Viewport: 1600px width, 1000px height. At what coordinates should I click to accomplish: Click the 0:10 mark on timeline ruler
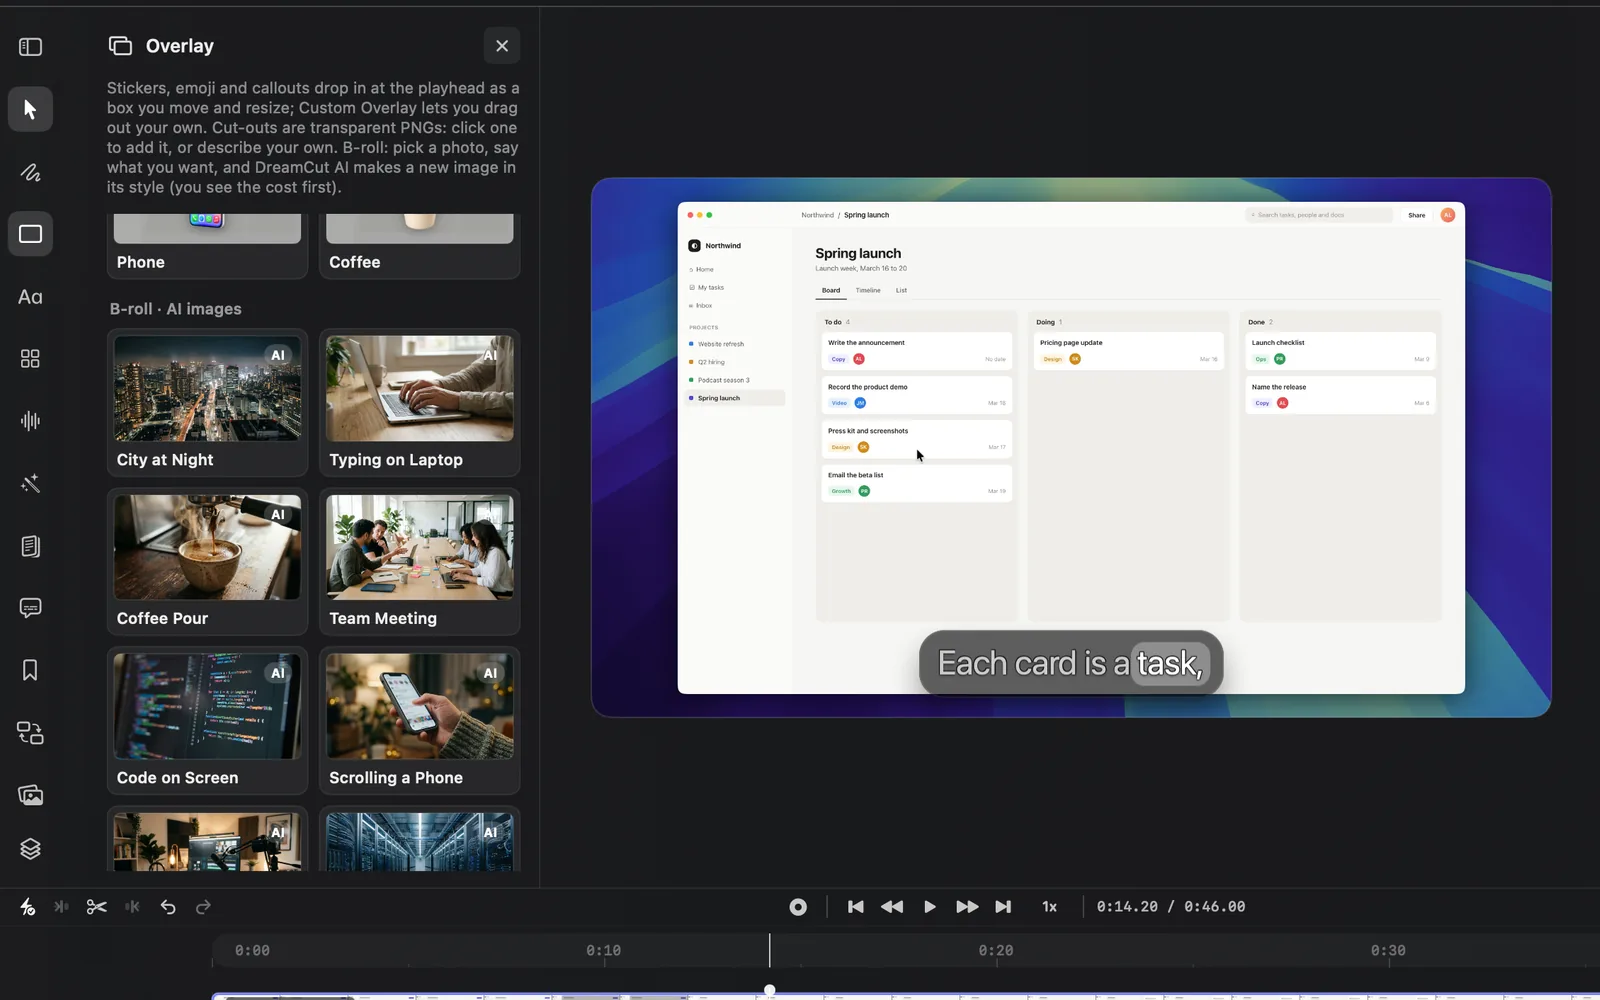tap(604, 951)
